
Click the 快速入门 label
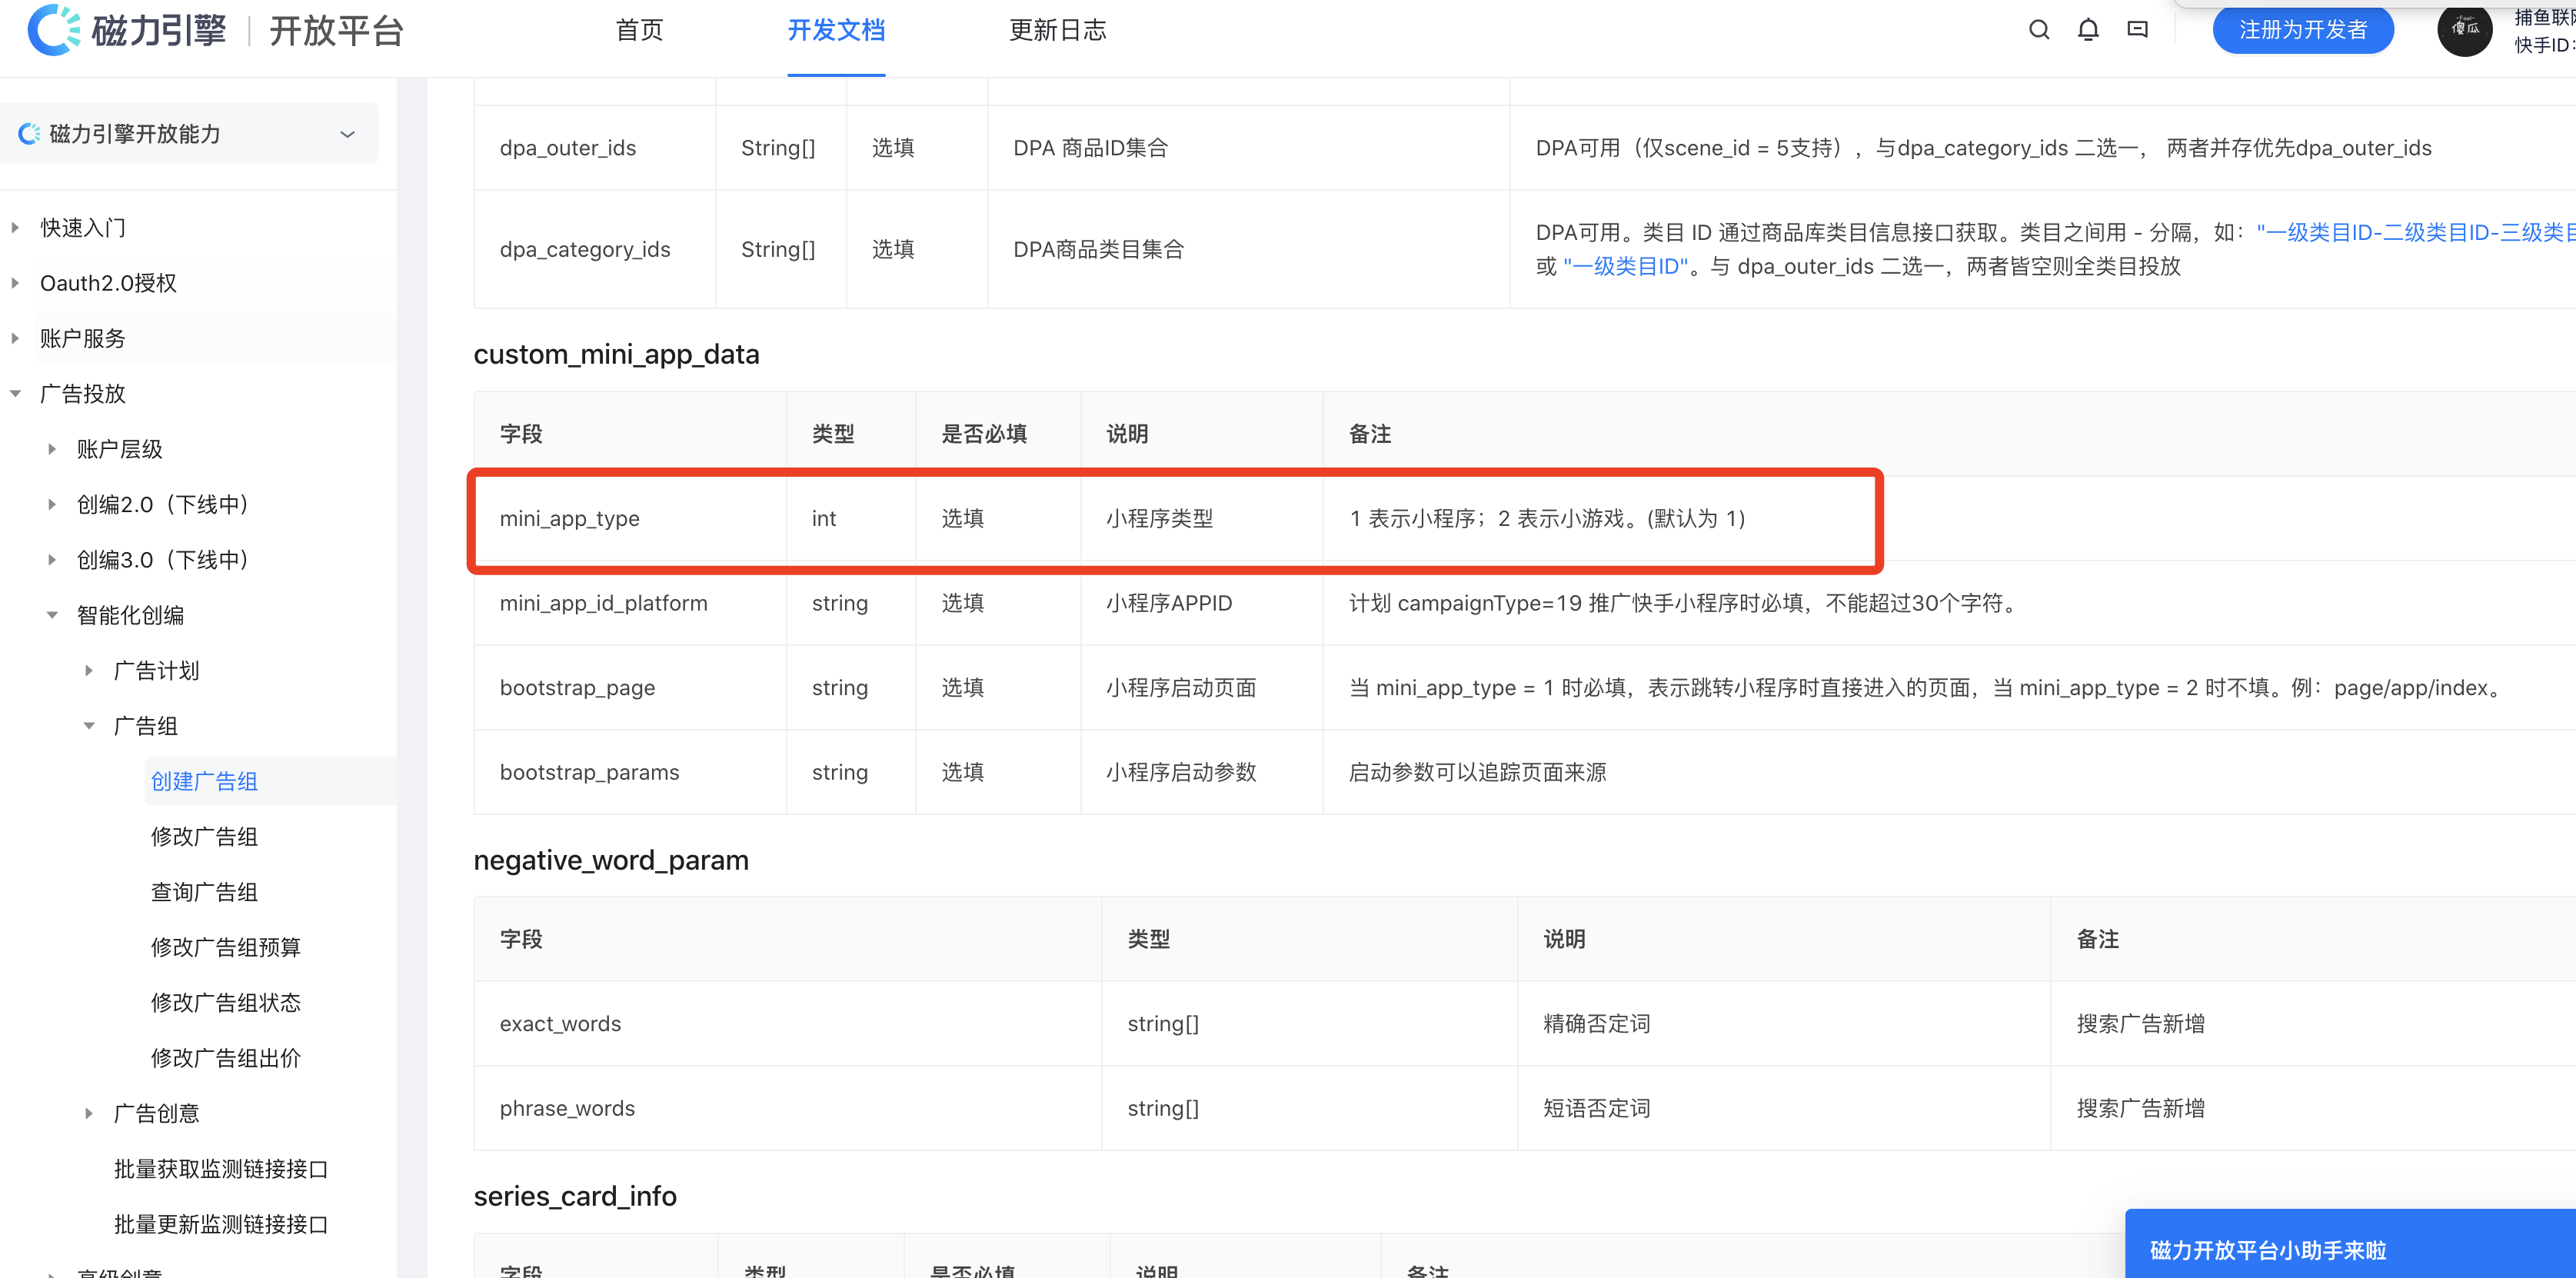point(83,228)
